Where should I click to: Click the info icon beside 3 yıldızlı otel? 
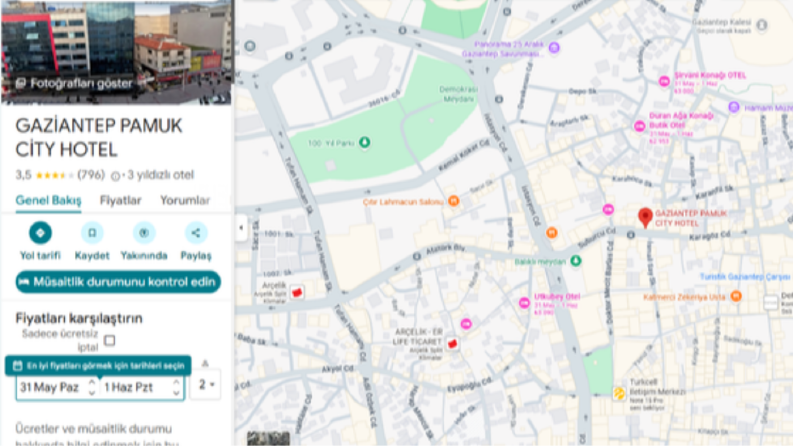115,176
